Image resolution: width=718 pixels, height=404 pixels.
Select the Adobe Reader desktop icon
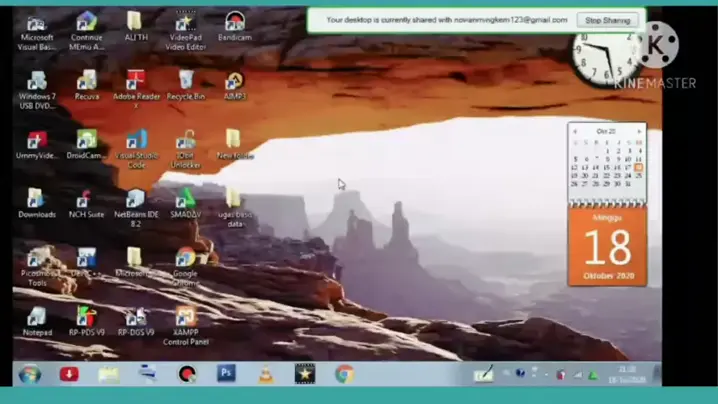coord(136,80)
